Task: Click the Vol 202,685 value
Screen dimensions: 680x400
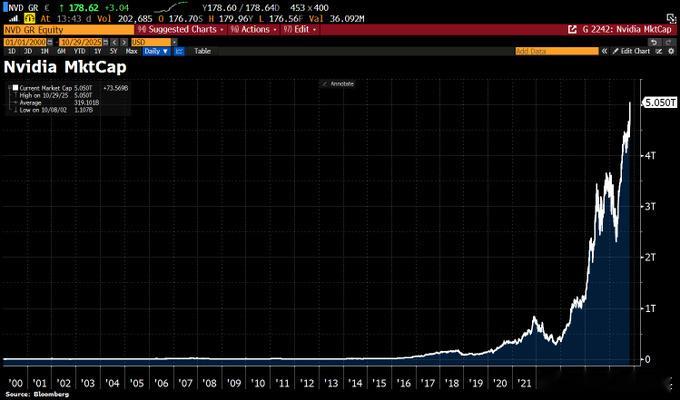Action: point(125,19)
